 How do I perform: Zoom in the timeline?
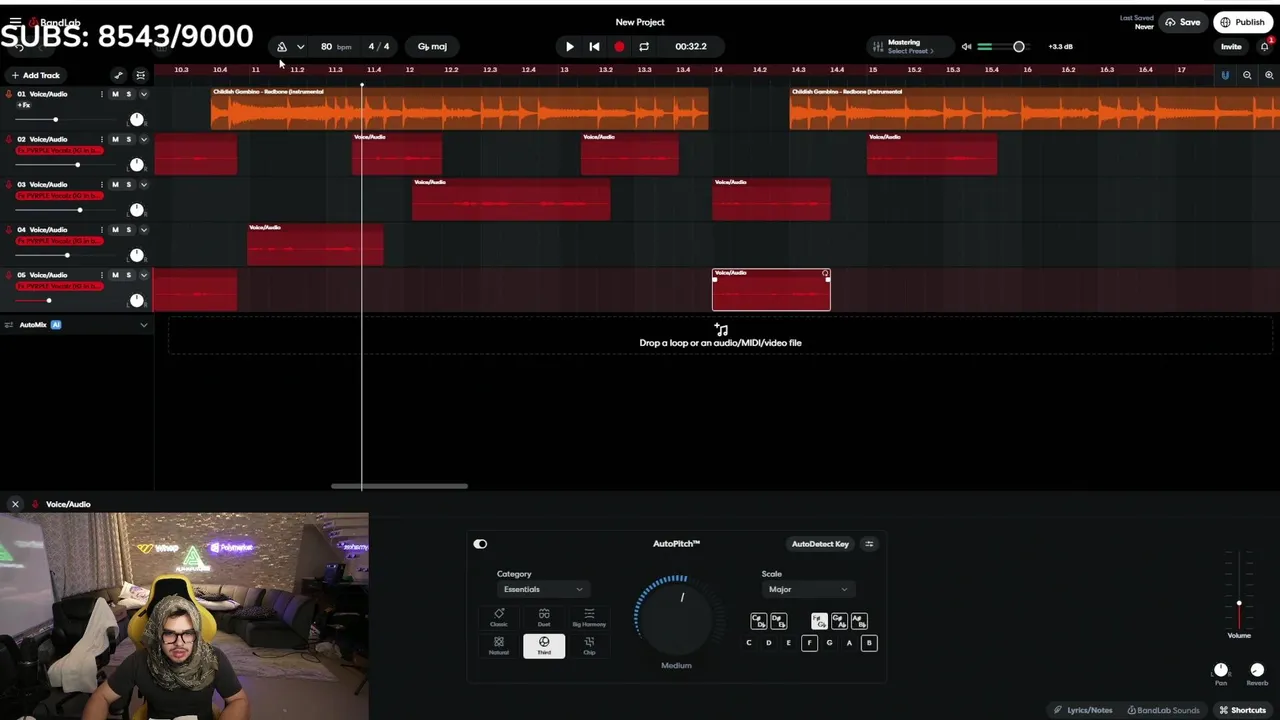[1269, 75]
